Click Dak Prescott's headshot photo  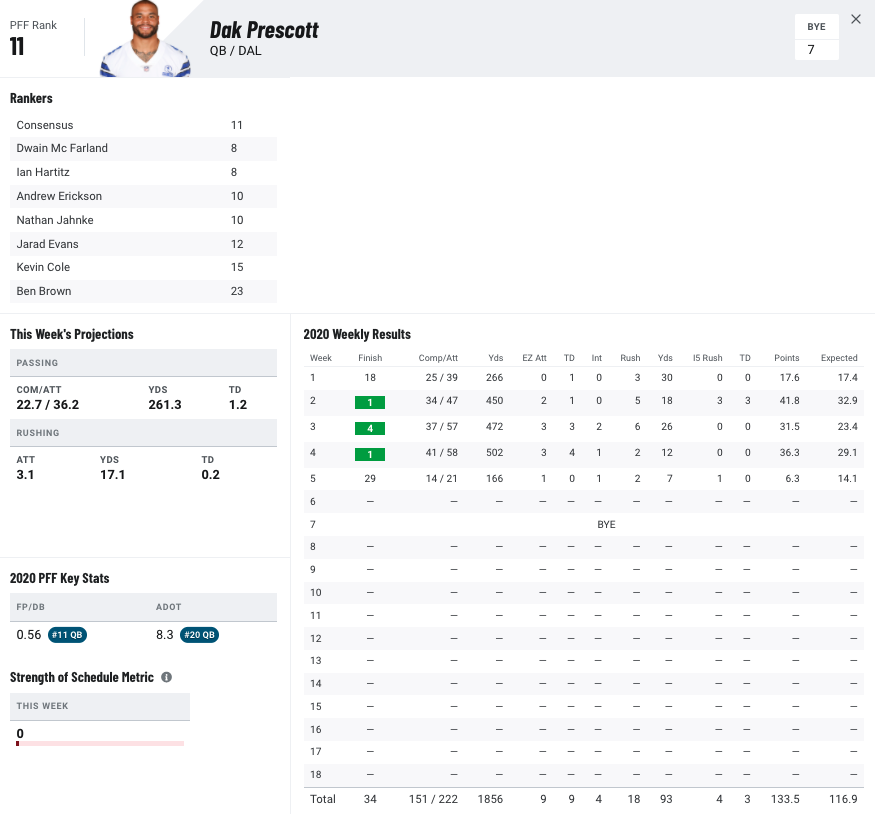click(x=145, y=39)
